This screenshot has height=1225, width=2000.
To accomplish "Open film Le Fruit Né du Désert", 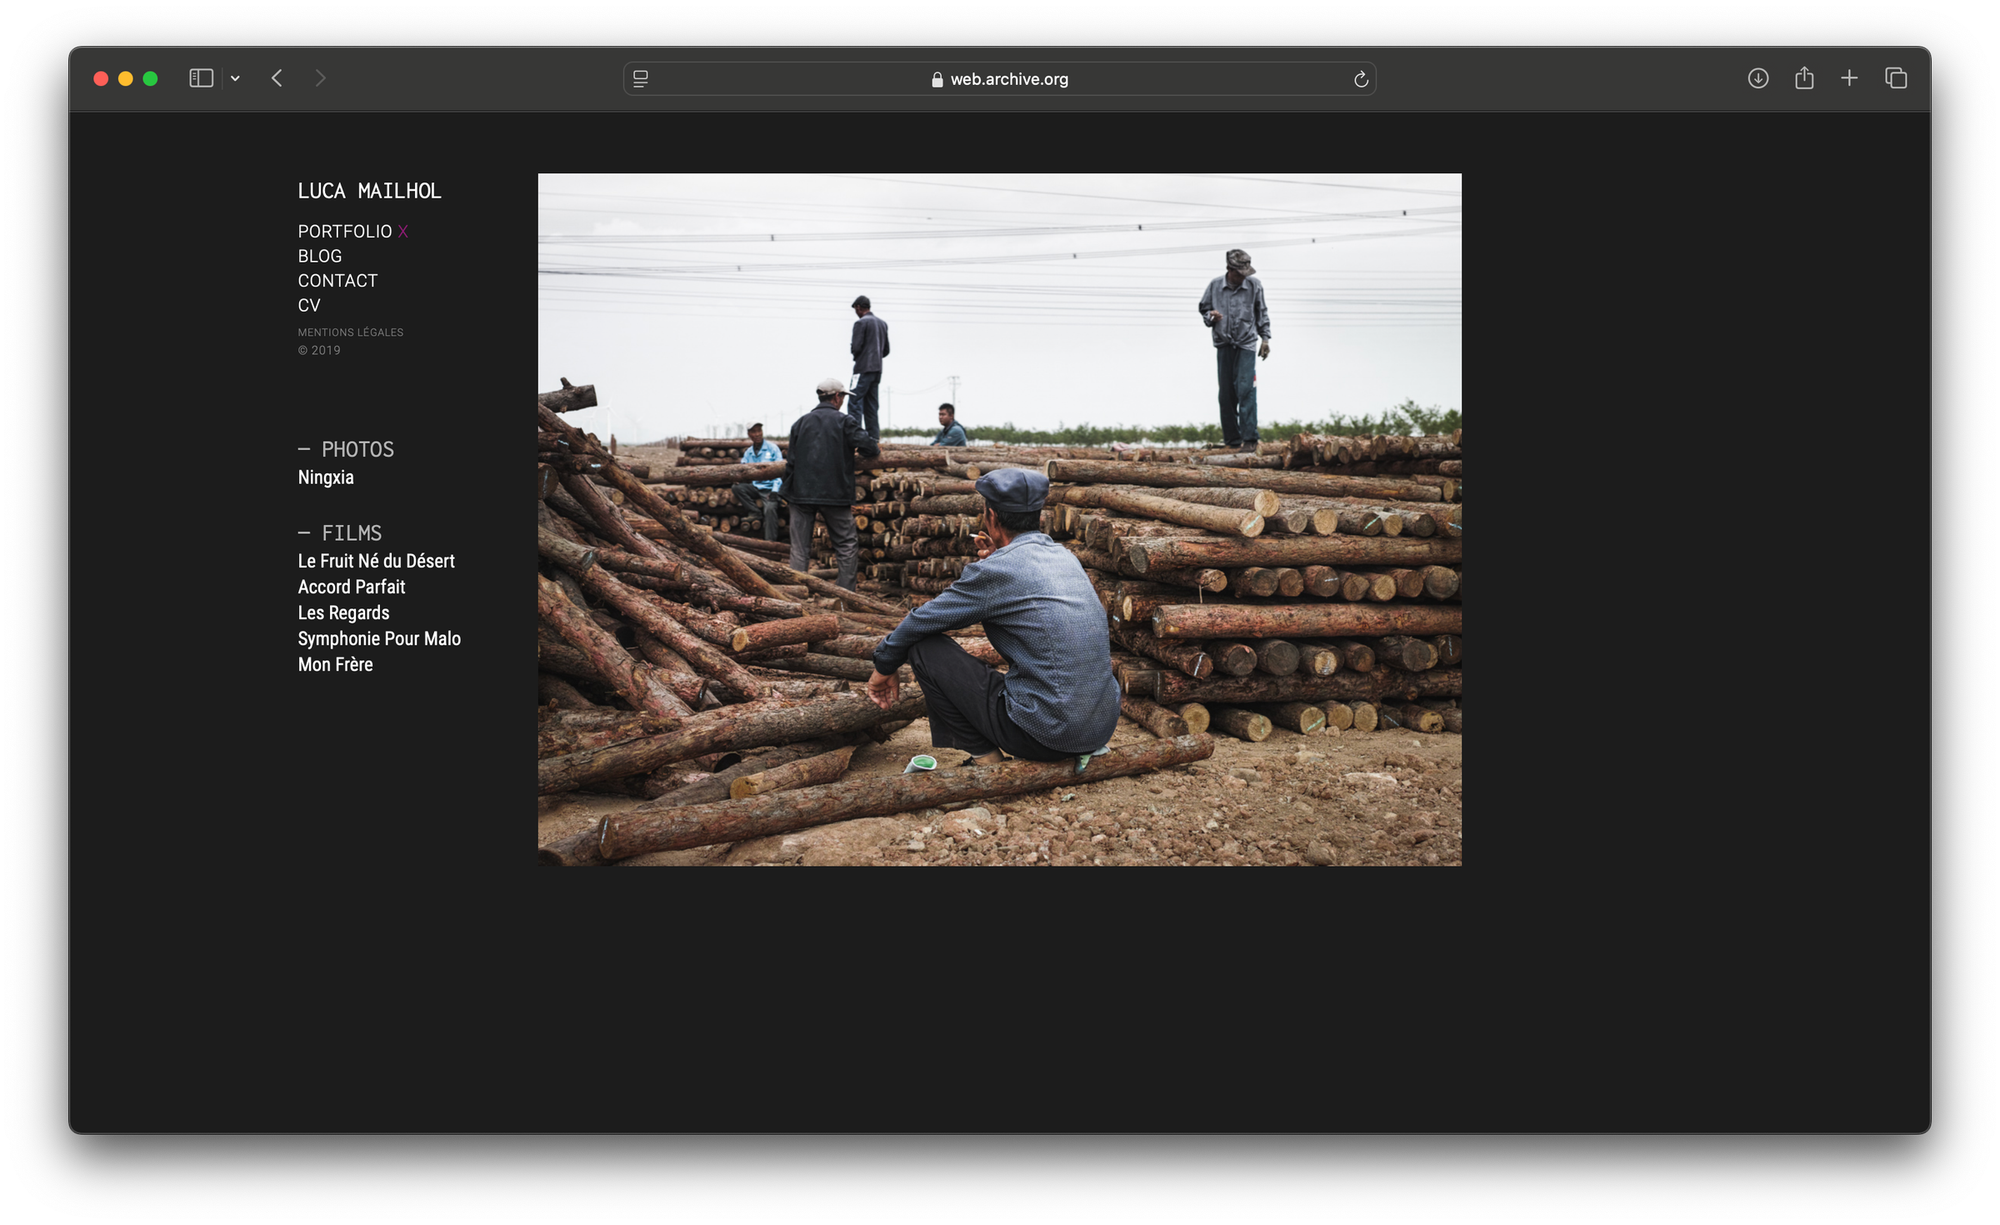I will pos(376,561).
